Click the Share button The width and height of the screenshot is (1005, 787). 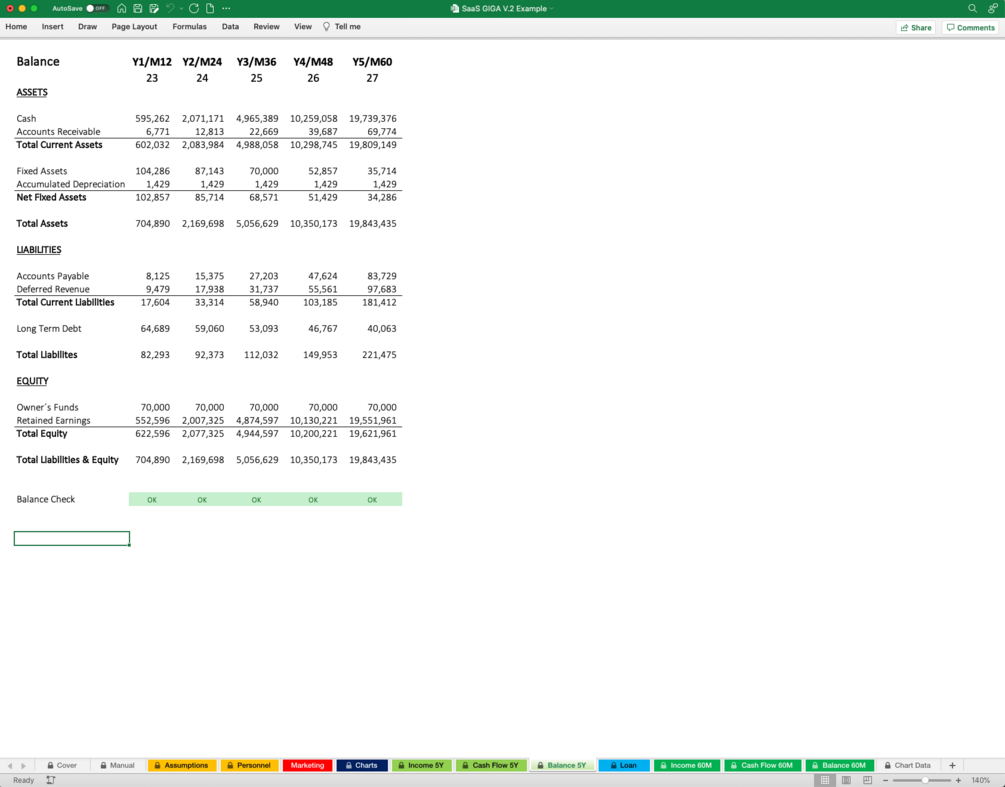point(916,28)
